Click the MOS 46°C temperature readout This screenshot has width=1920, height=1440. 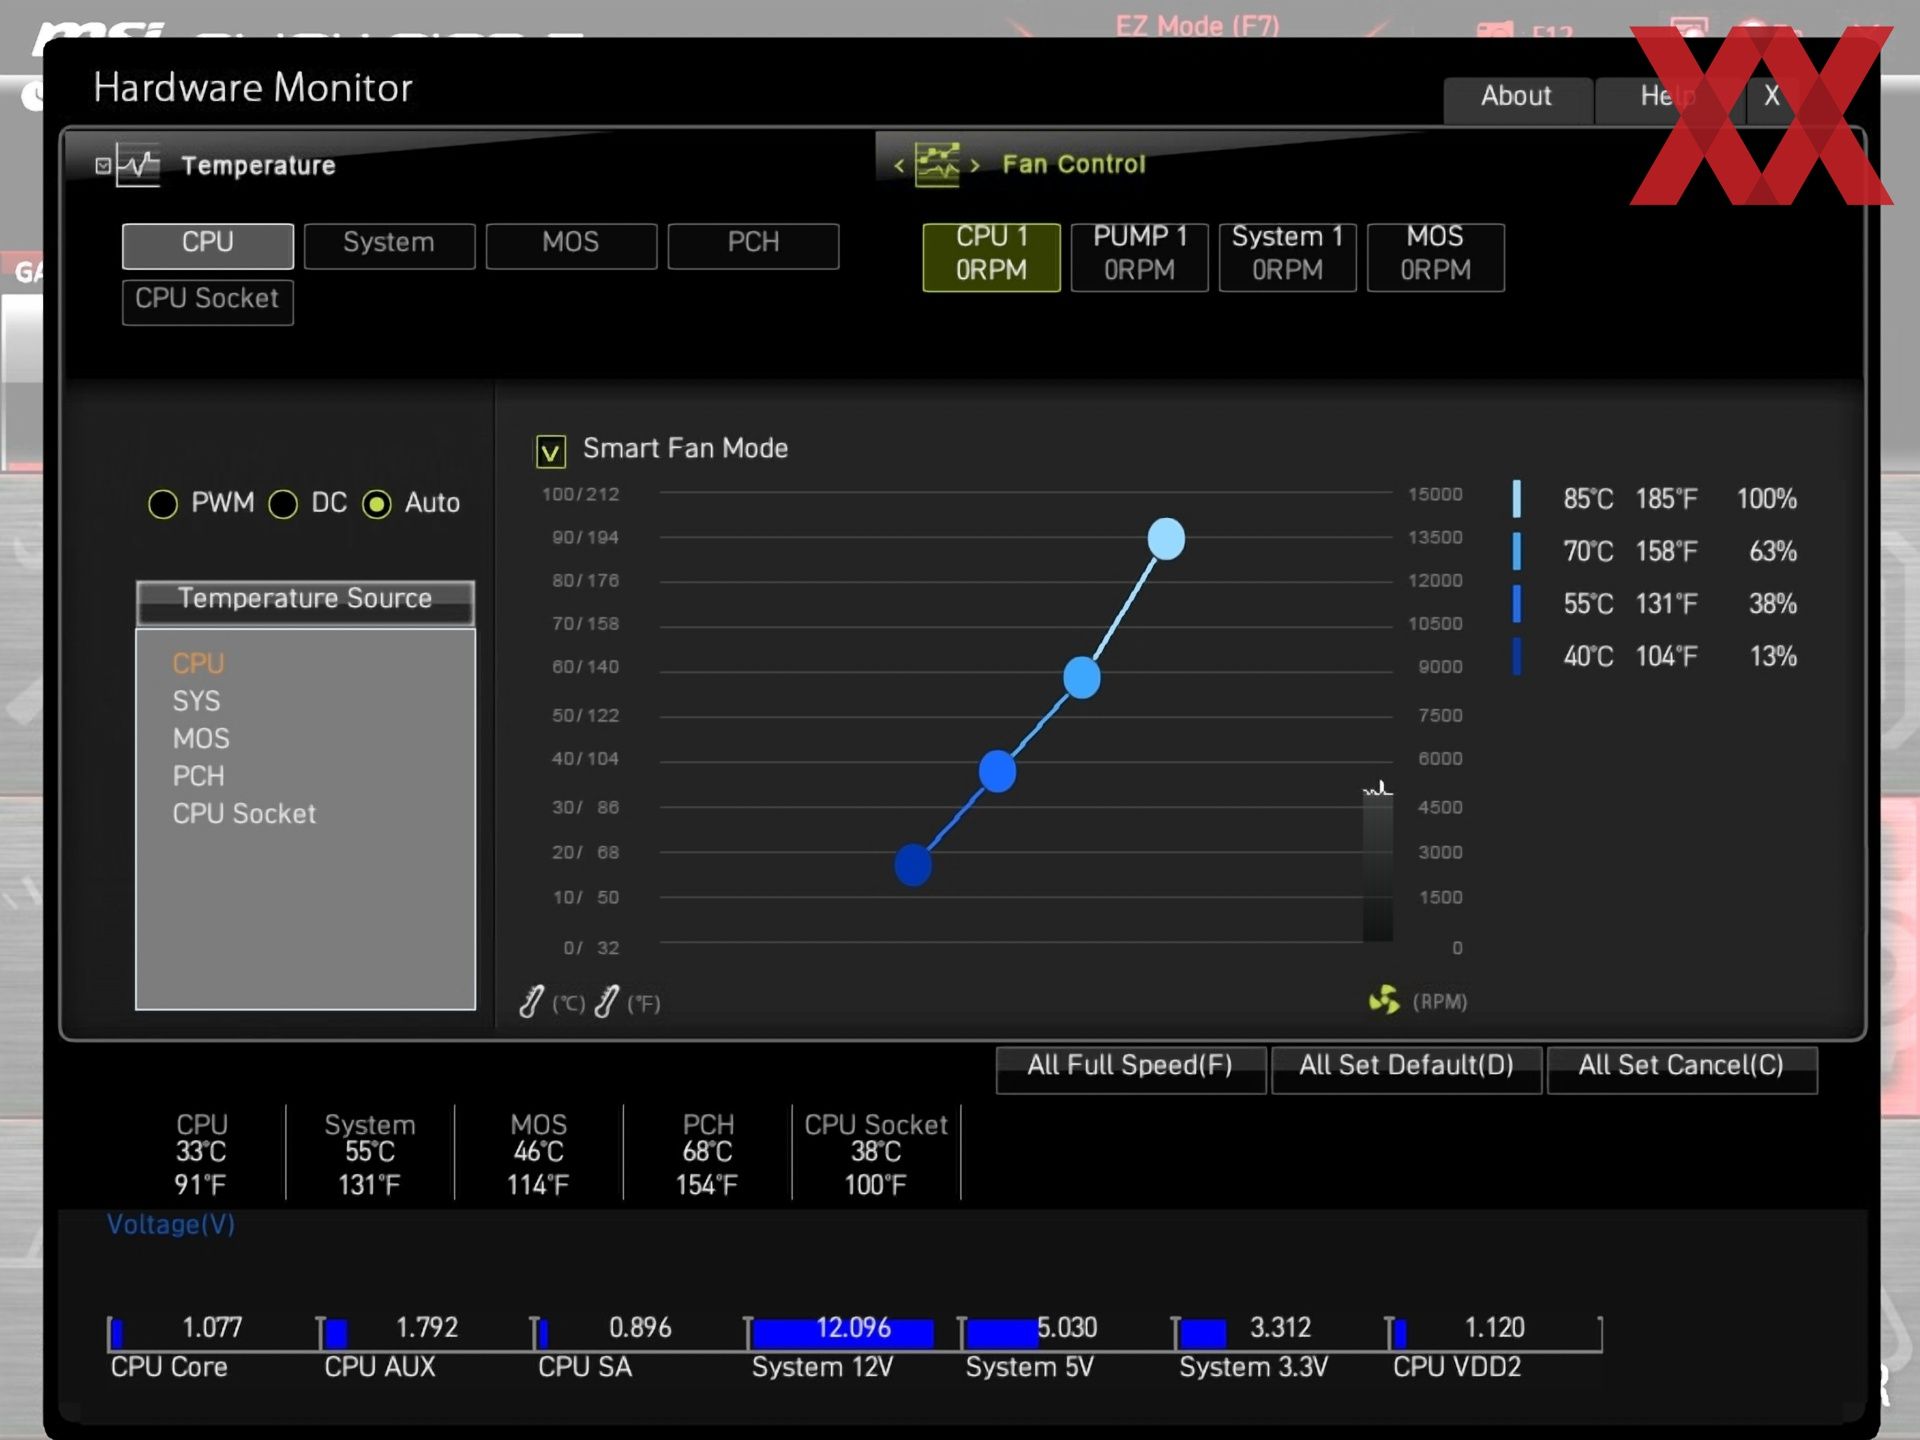point(539,1155)
